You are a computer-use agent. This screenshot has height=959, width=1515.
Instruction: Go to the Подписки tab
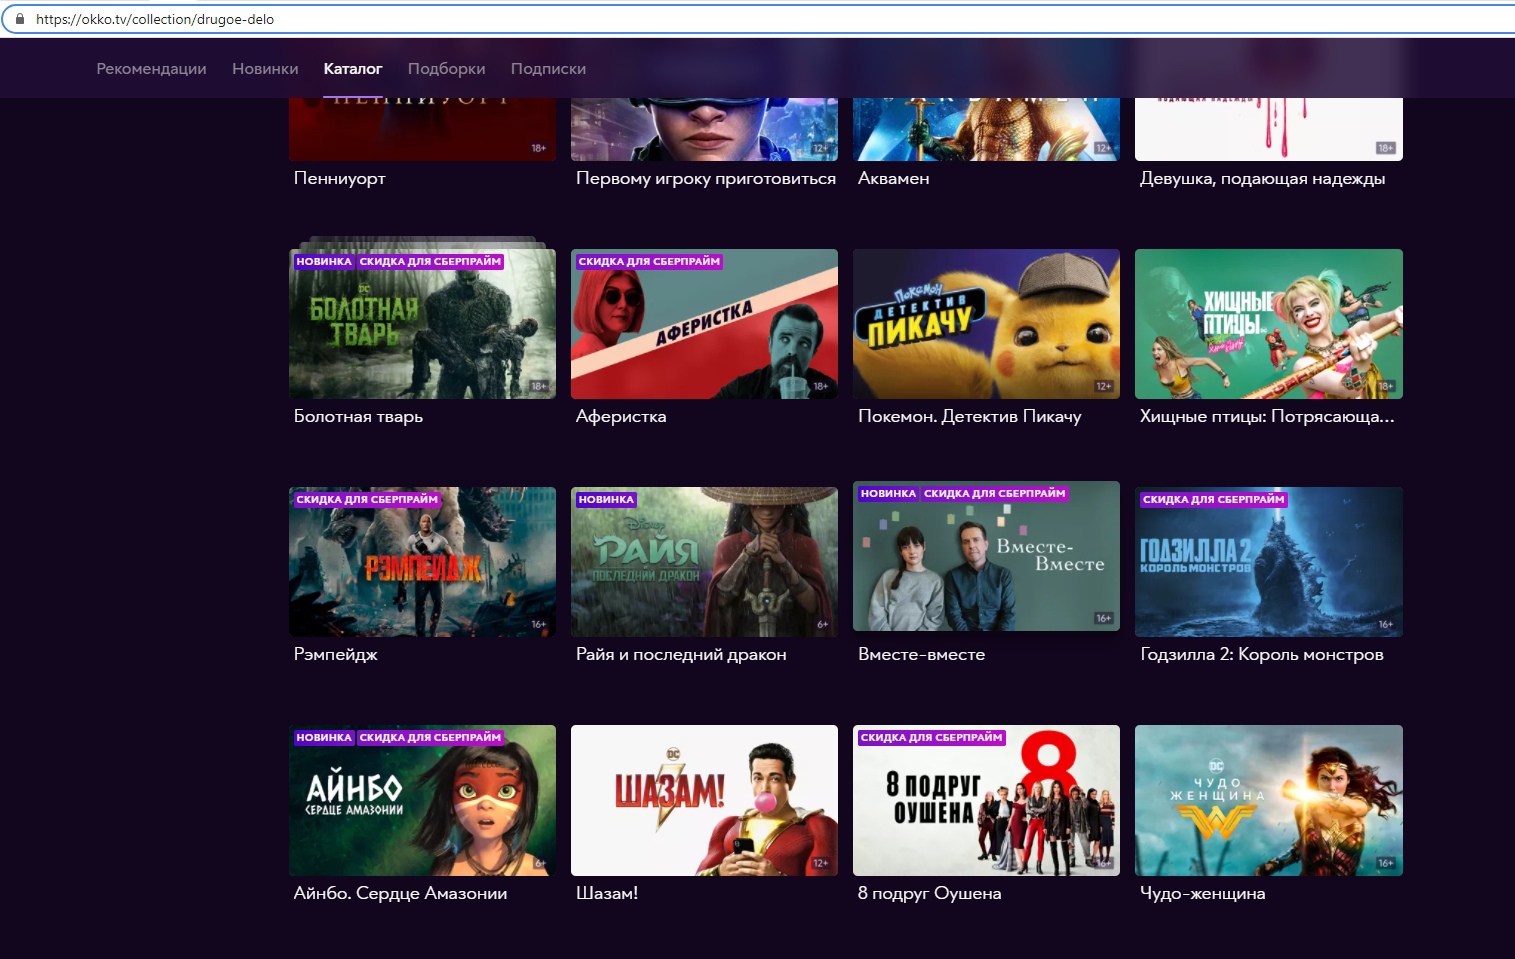click(548, 69)
